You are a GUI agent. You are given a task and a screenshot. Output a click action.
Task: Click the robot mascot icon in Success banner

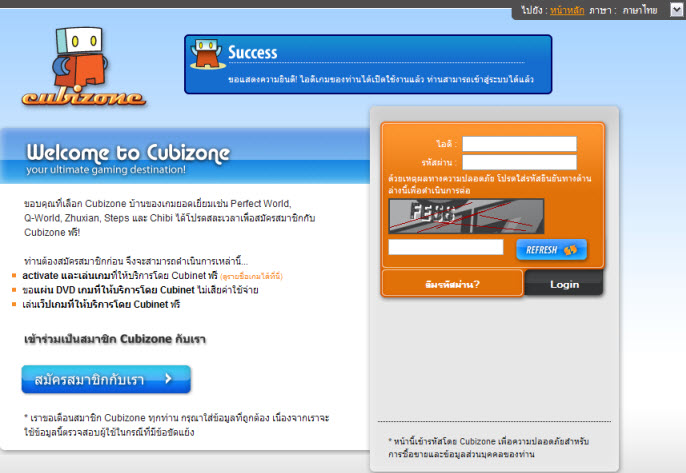click(208, 55)
